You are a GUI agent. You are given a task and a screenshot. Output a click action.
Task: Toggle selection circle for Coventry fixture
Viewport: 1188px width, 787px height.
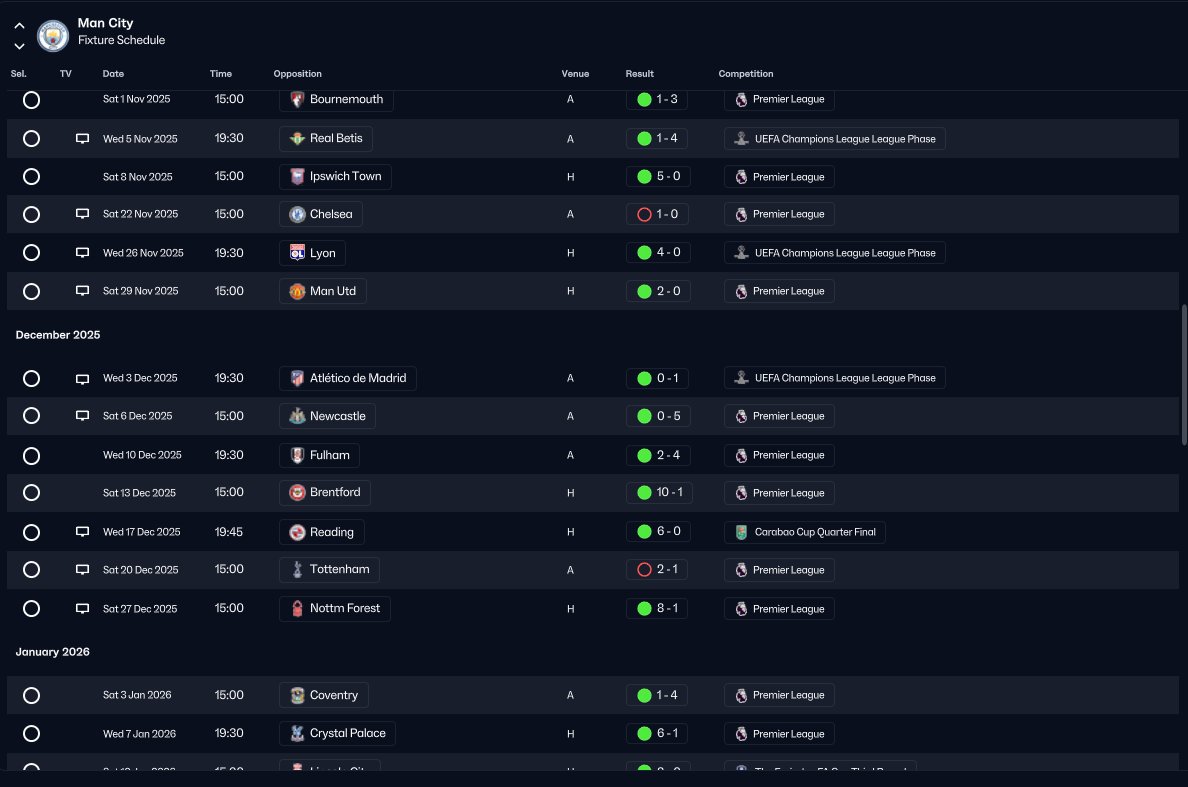31,695
